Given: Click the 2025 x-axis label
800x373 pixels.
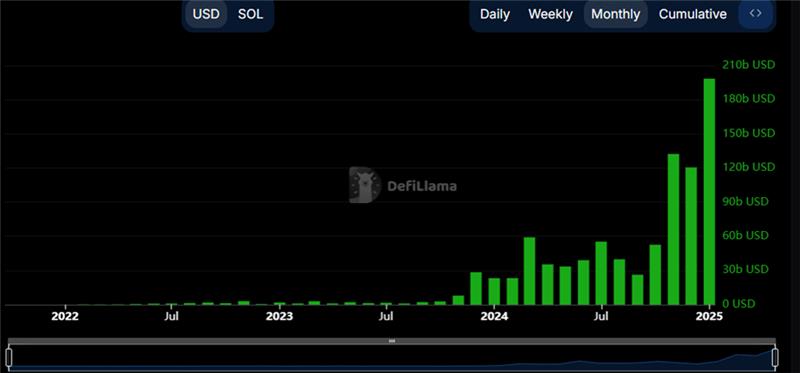Looking at the screenshot, I should pos(709,316).
